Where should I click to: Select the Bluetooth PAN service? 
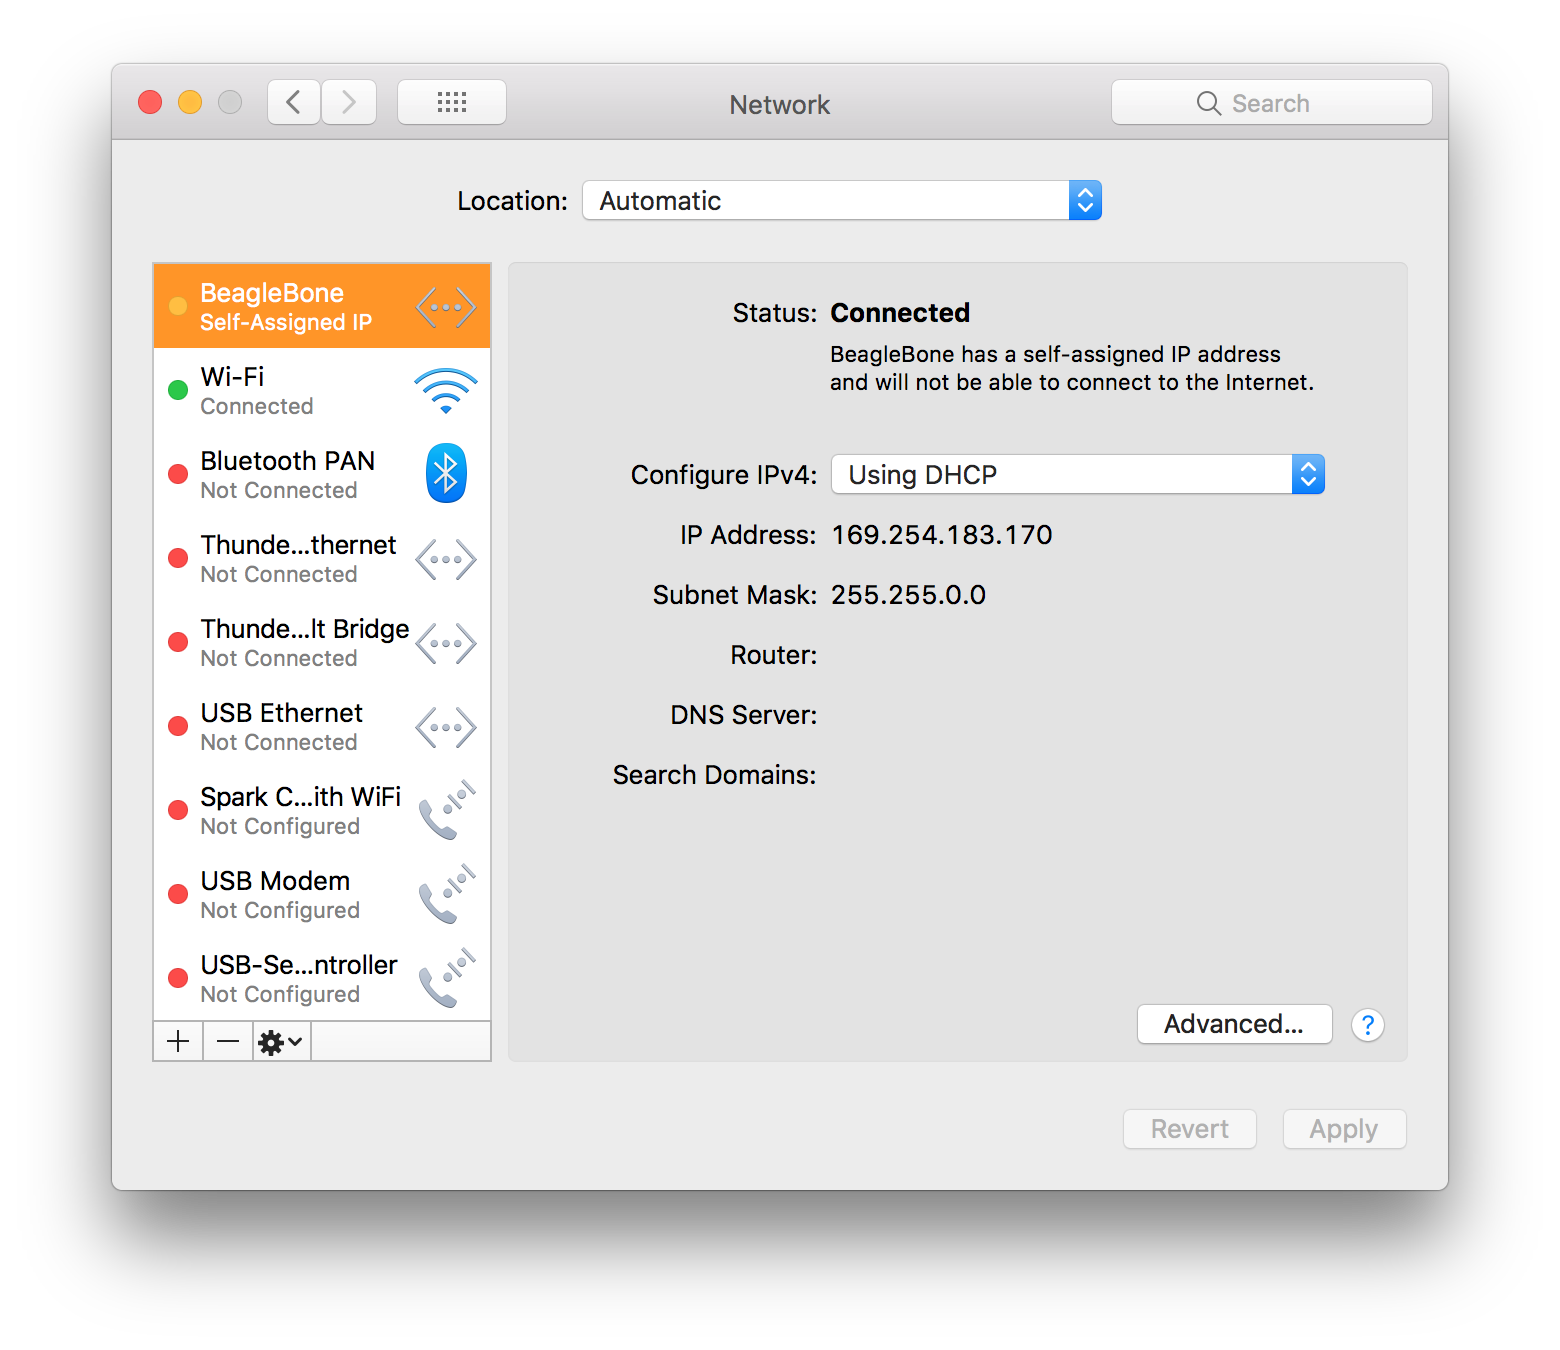322,474
